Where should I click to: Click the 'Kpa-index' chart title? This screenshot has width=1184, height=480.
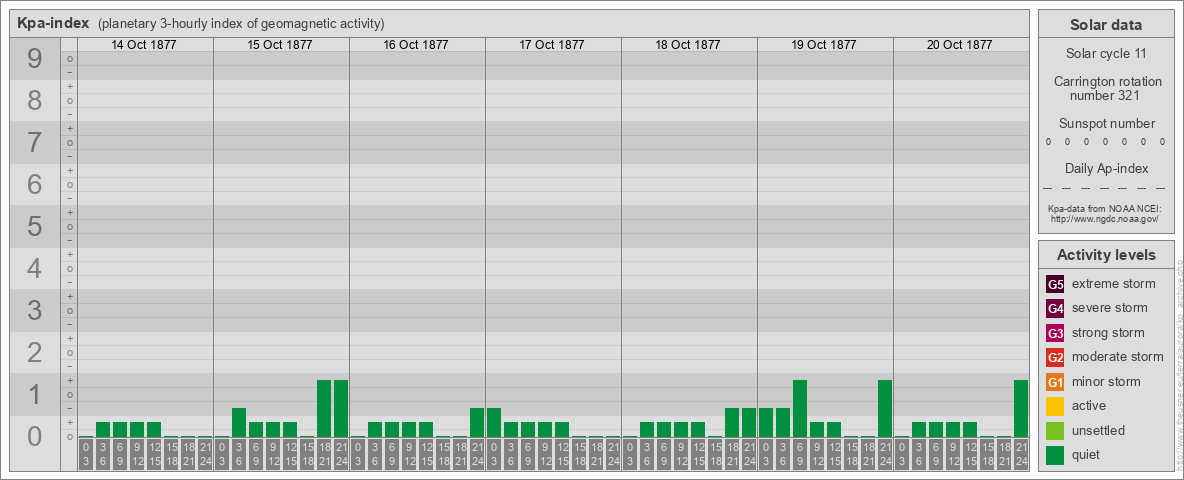click(53, 23)
